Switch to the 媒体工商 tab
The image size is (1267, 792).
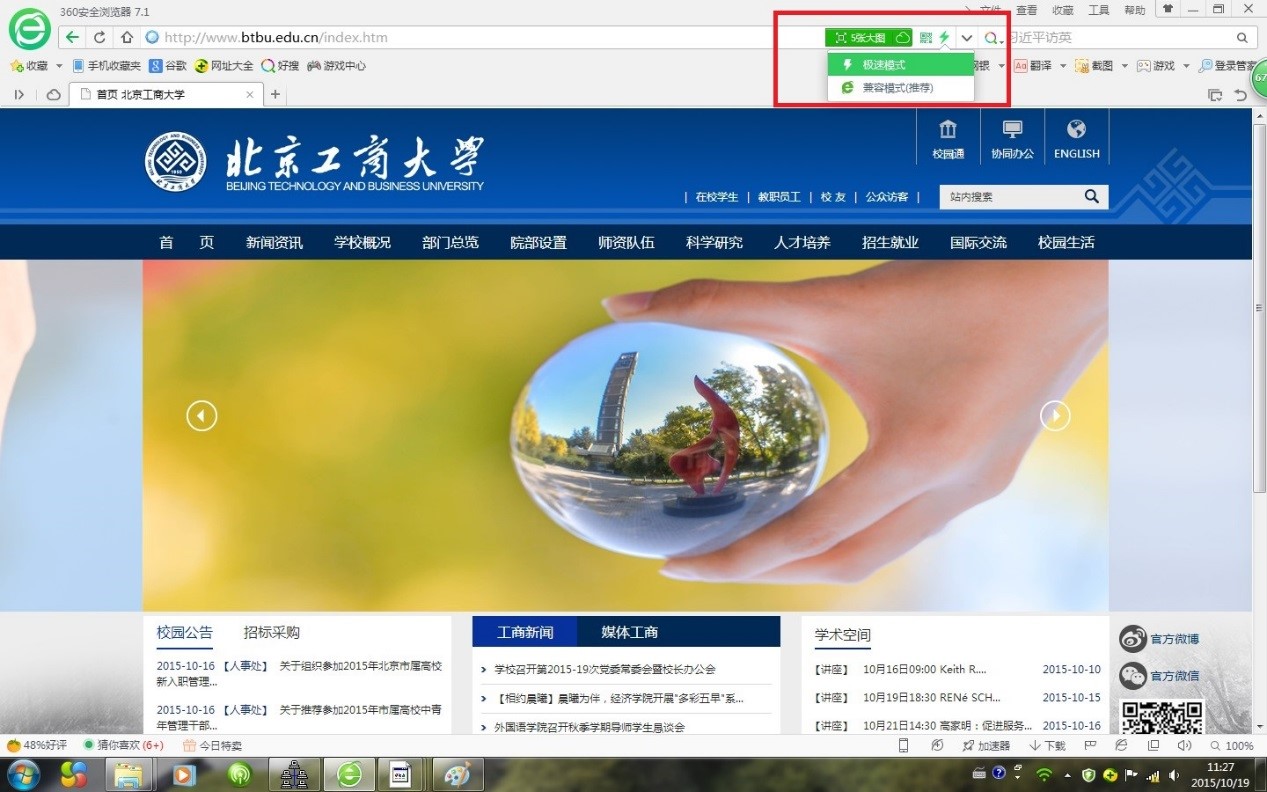(x=629, y=632)
